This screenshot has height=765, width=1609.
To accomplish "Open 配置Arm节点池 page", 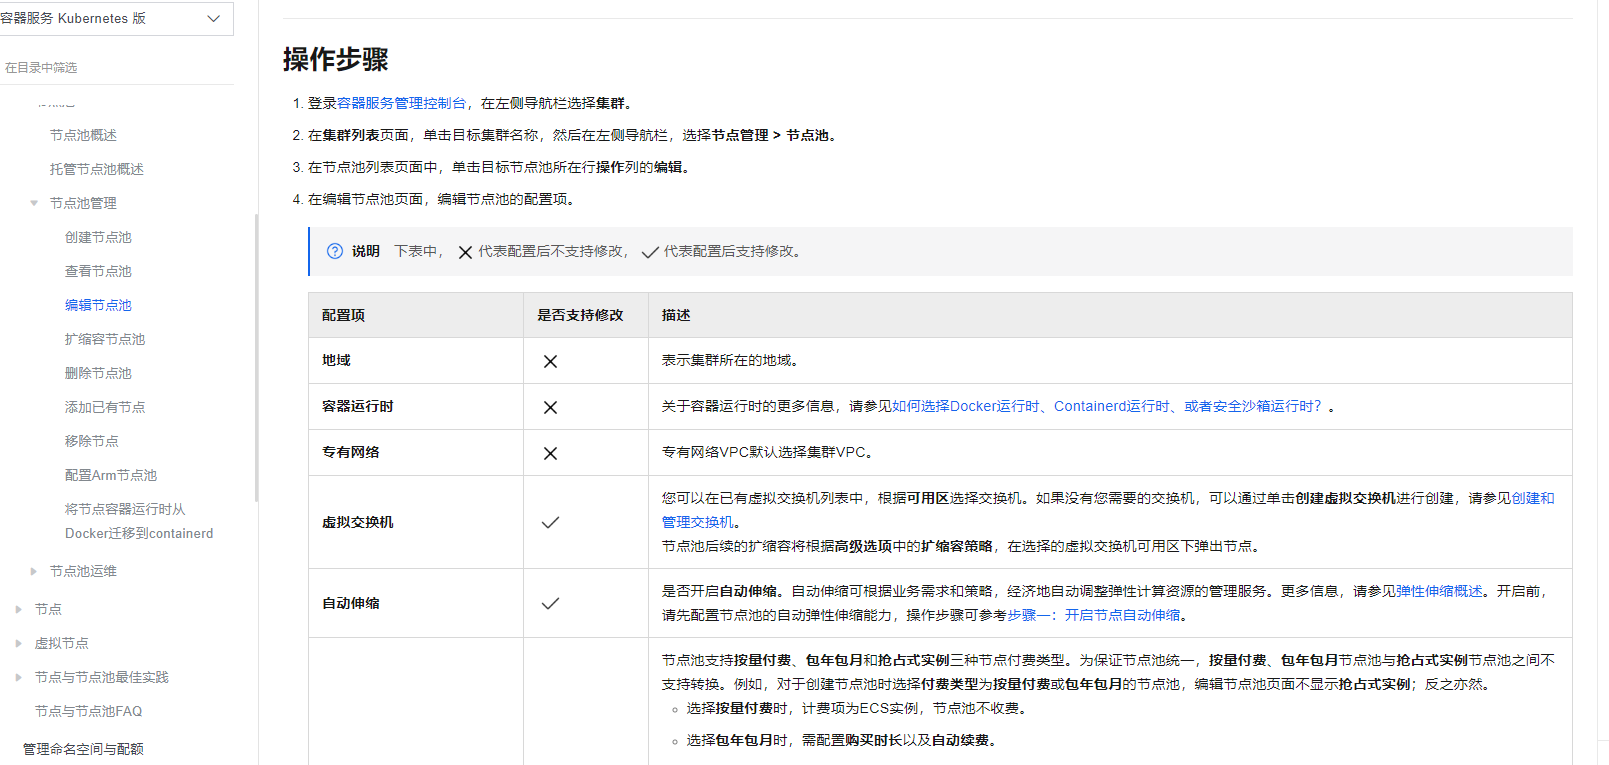I will (111, 475).
